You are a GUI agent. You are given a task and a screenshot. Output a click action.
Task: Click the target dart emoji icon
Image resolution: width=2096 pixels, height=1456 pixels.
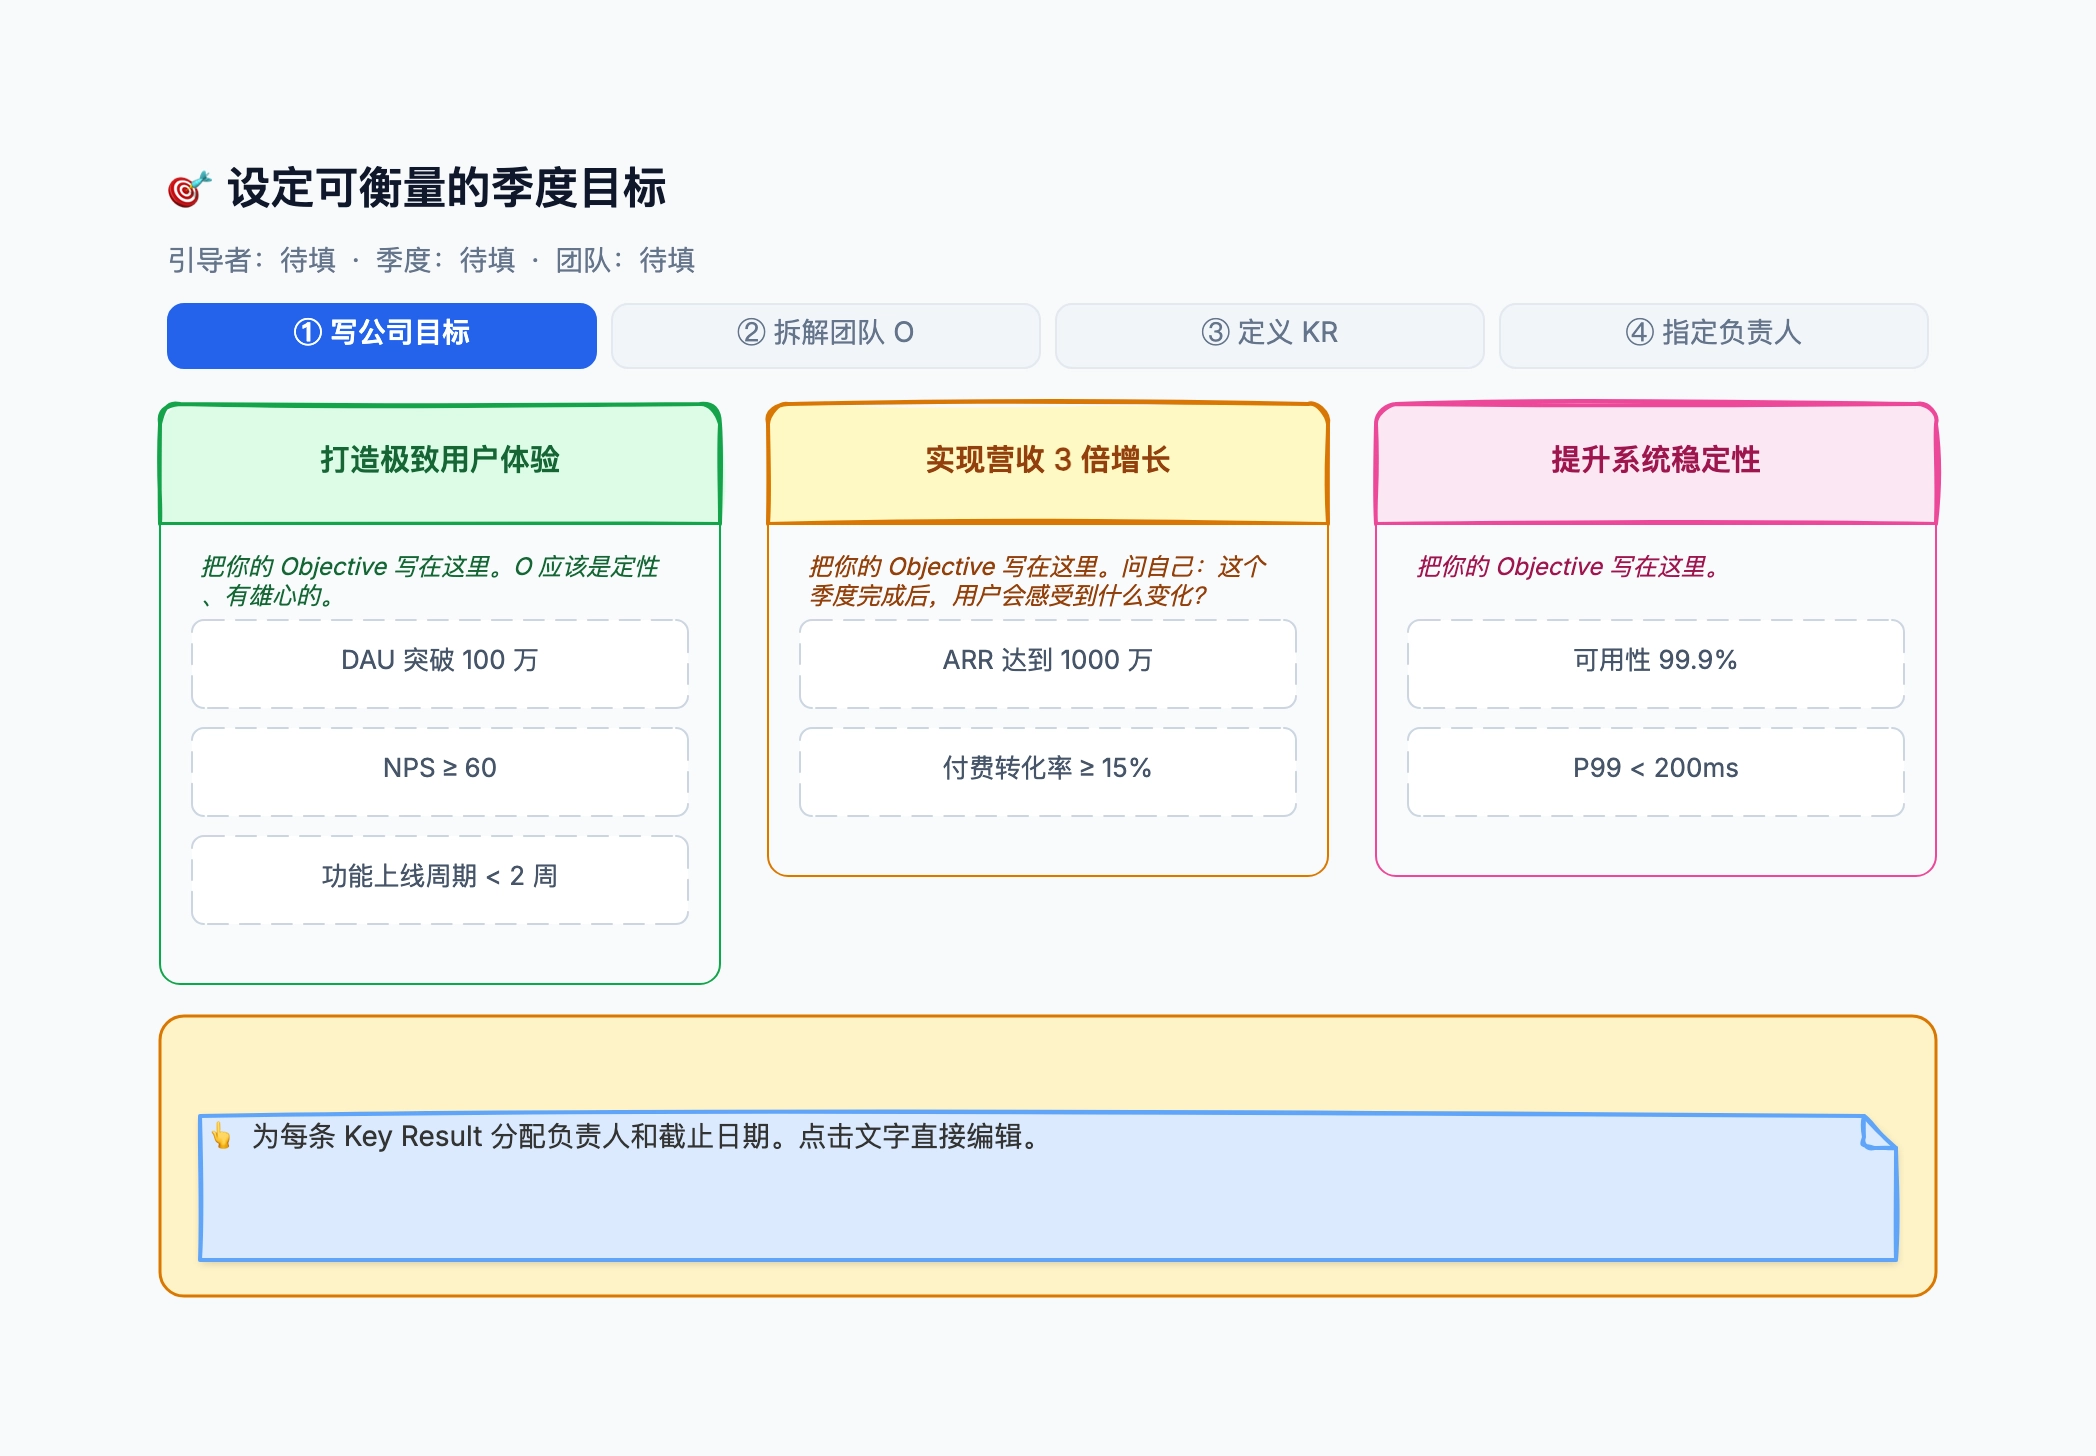[x=189, y=188]
